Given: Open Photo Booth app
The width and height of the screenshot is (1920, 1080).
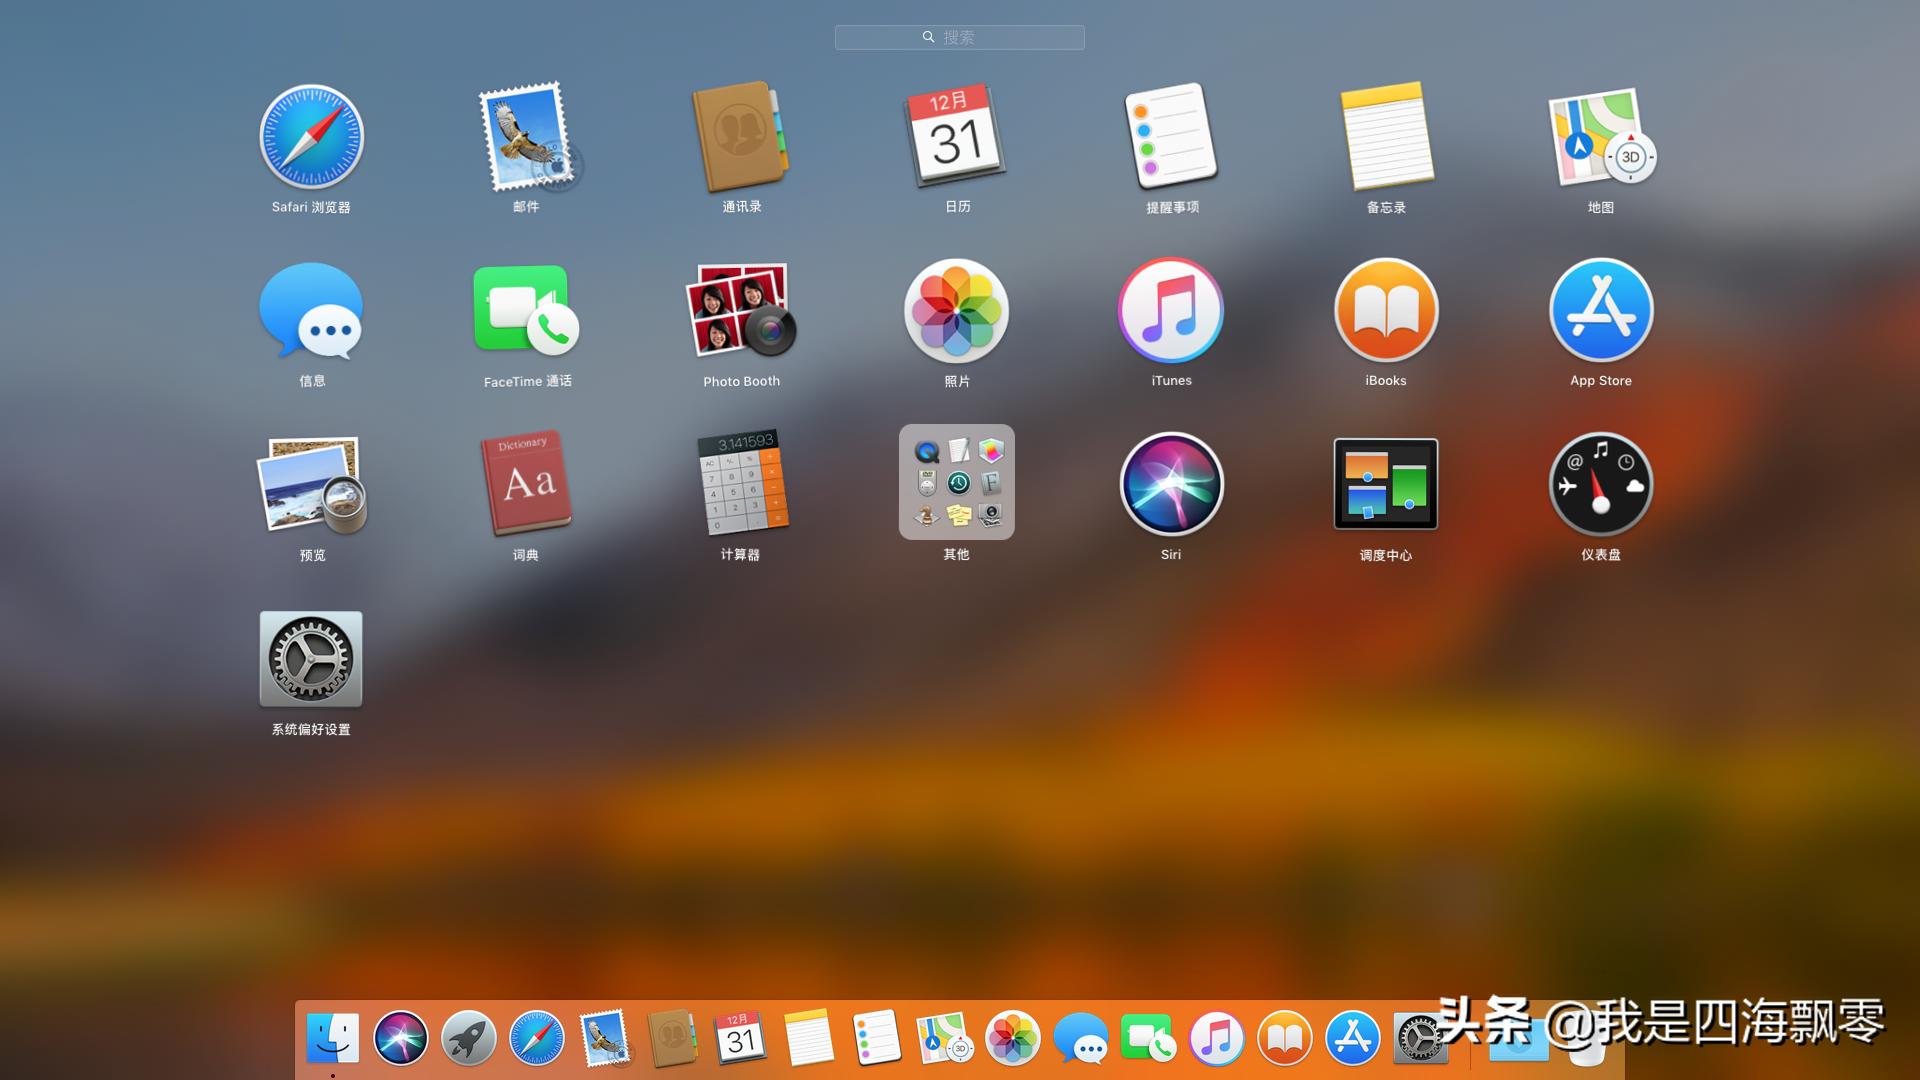Looking at the screenshot, I should [741, 311].
